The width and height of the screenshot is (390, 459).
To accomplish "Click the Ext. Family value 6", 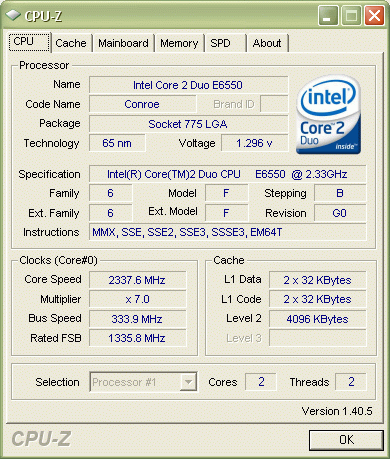I will [x=111, y=213].
